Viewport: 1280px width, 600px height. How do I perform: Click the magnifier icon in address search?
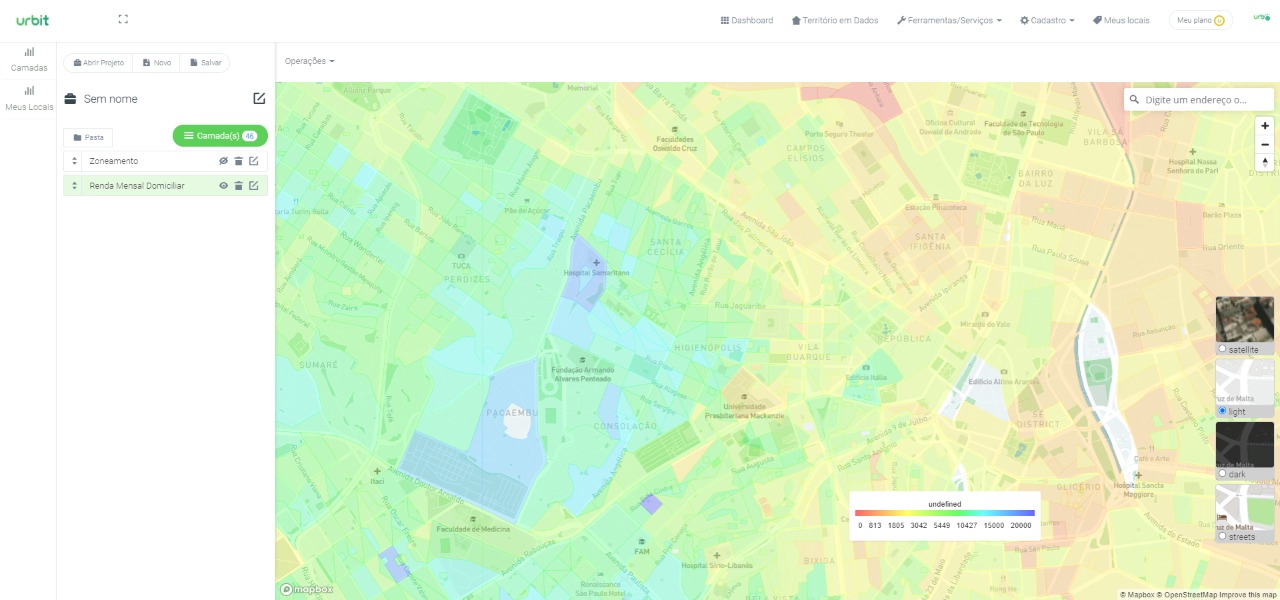pos(1135,100)
